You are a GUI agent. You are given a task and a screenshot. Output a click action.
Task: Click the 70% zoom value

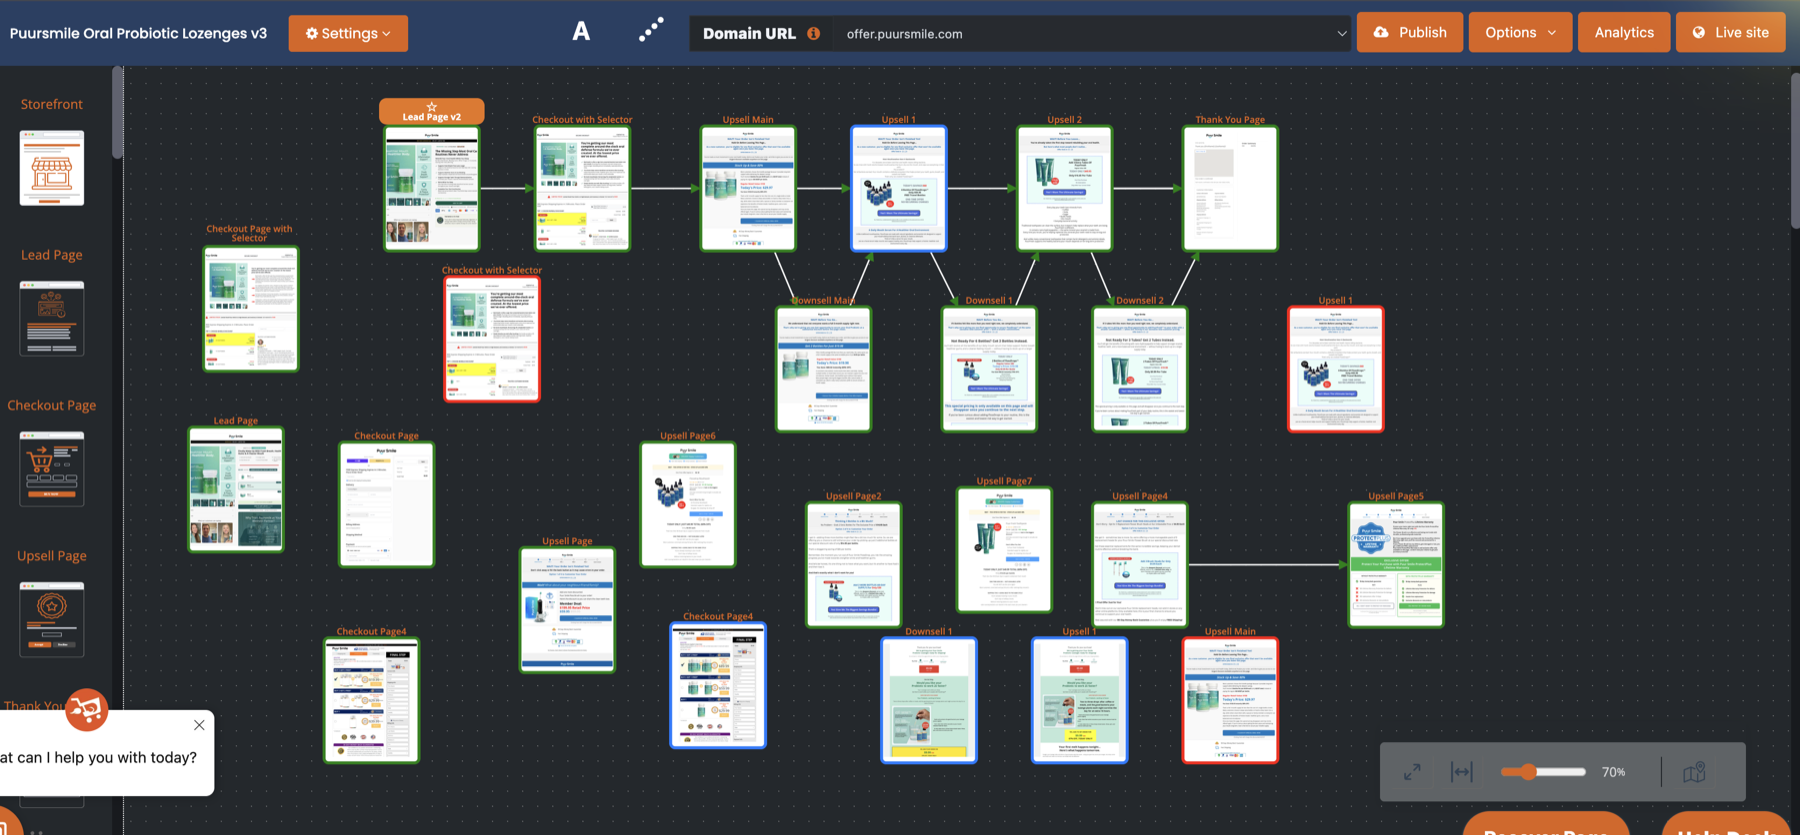coord(1613,772)
